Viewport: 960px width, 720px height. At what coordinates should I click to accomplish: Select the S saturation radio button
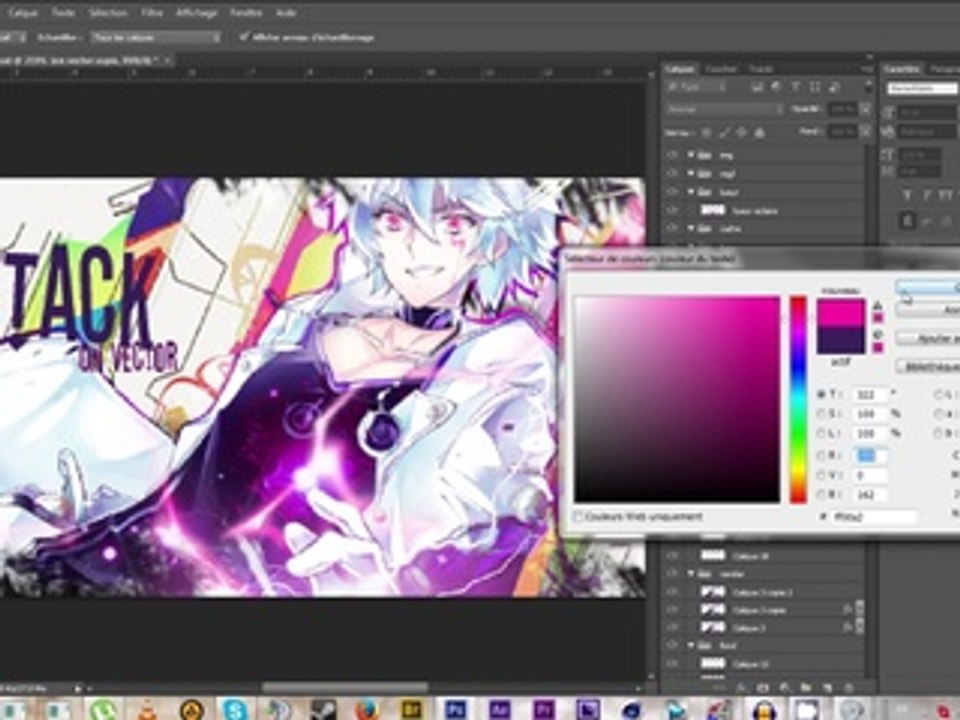pos(822,414)
